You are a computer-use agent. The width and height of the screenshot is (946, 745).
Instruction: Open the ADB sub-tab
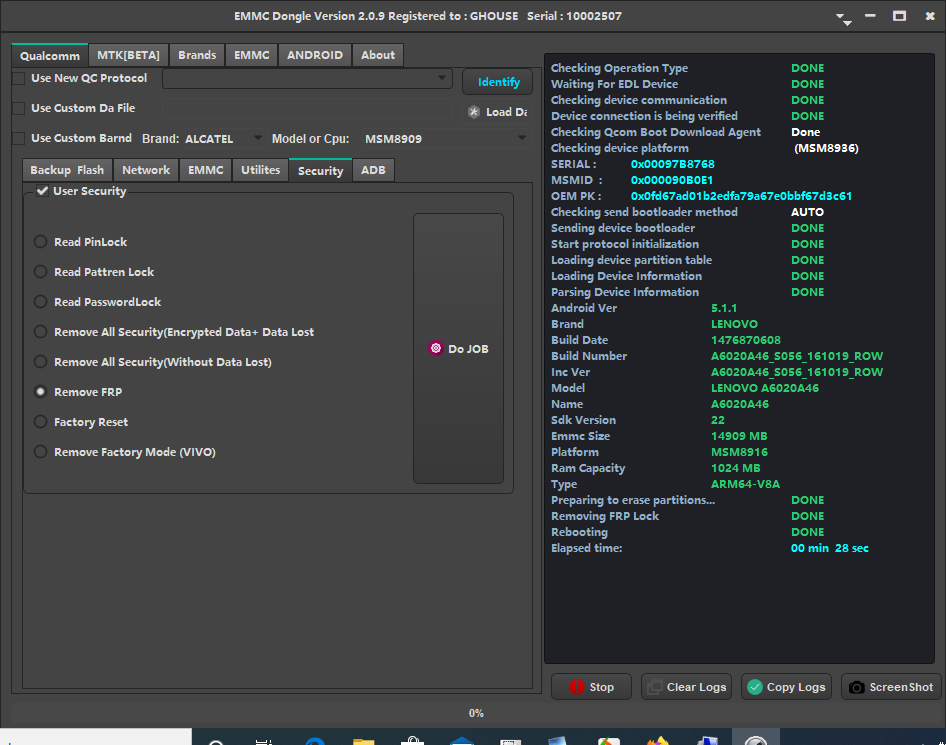[x=373, y=170]
